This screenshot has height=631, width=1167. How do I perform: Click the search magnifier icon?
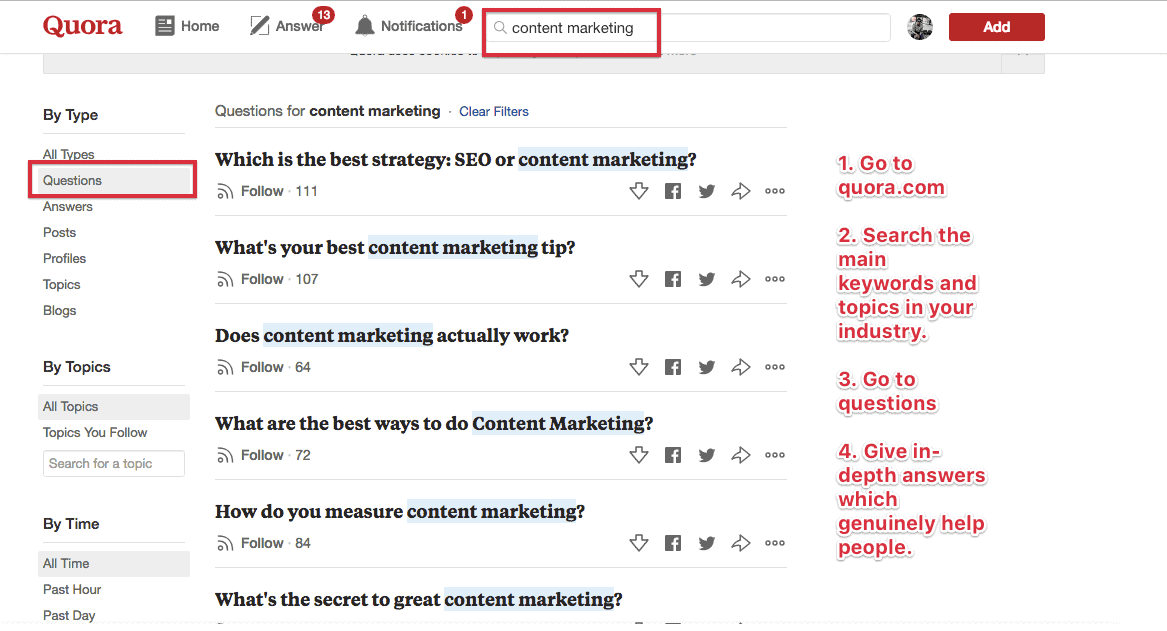pos(500,28)
